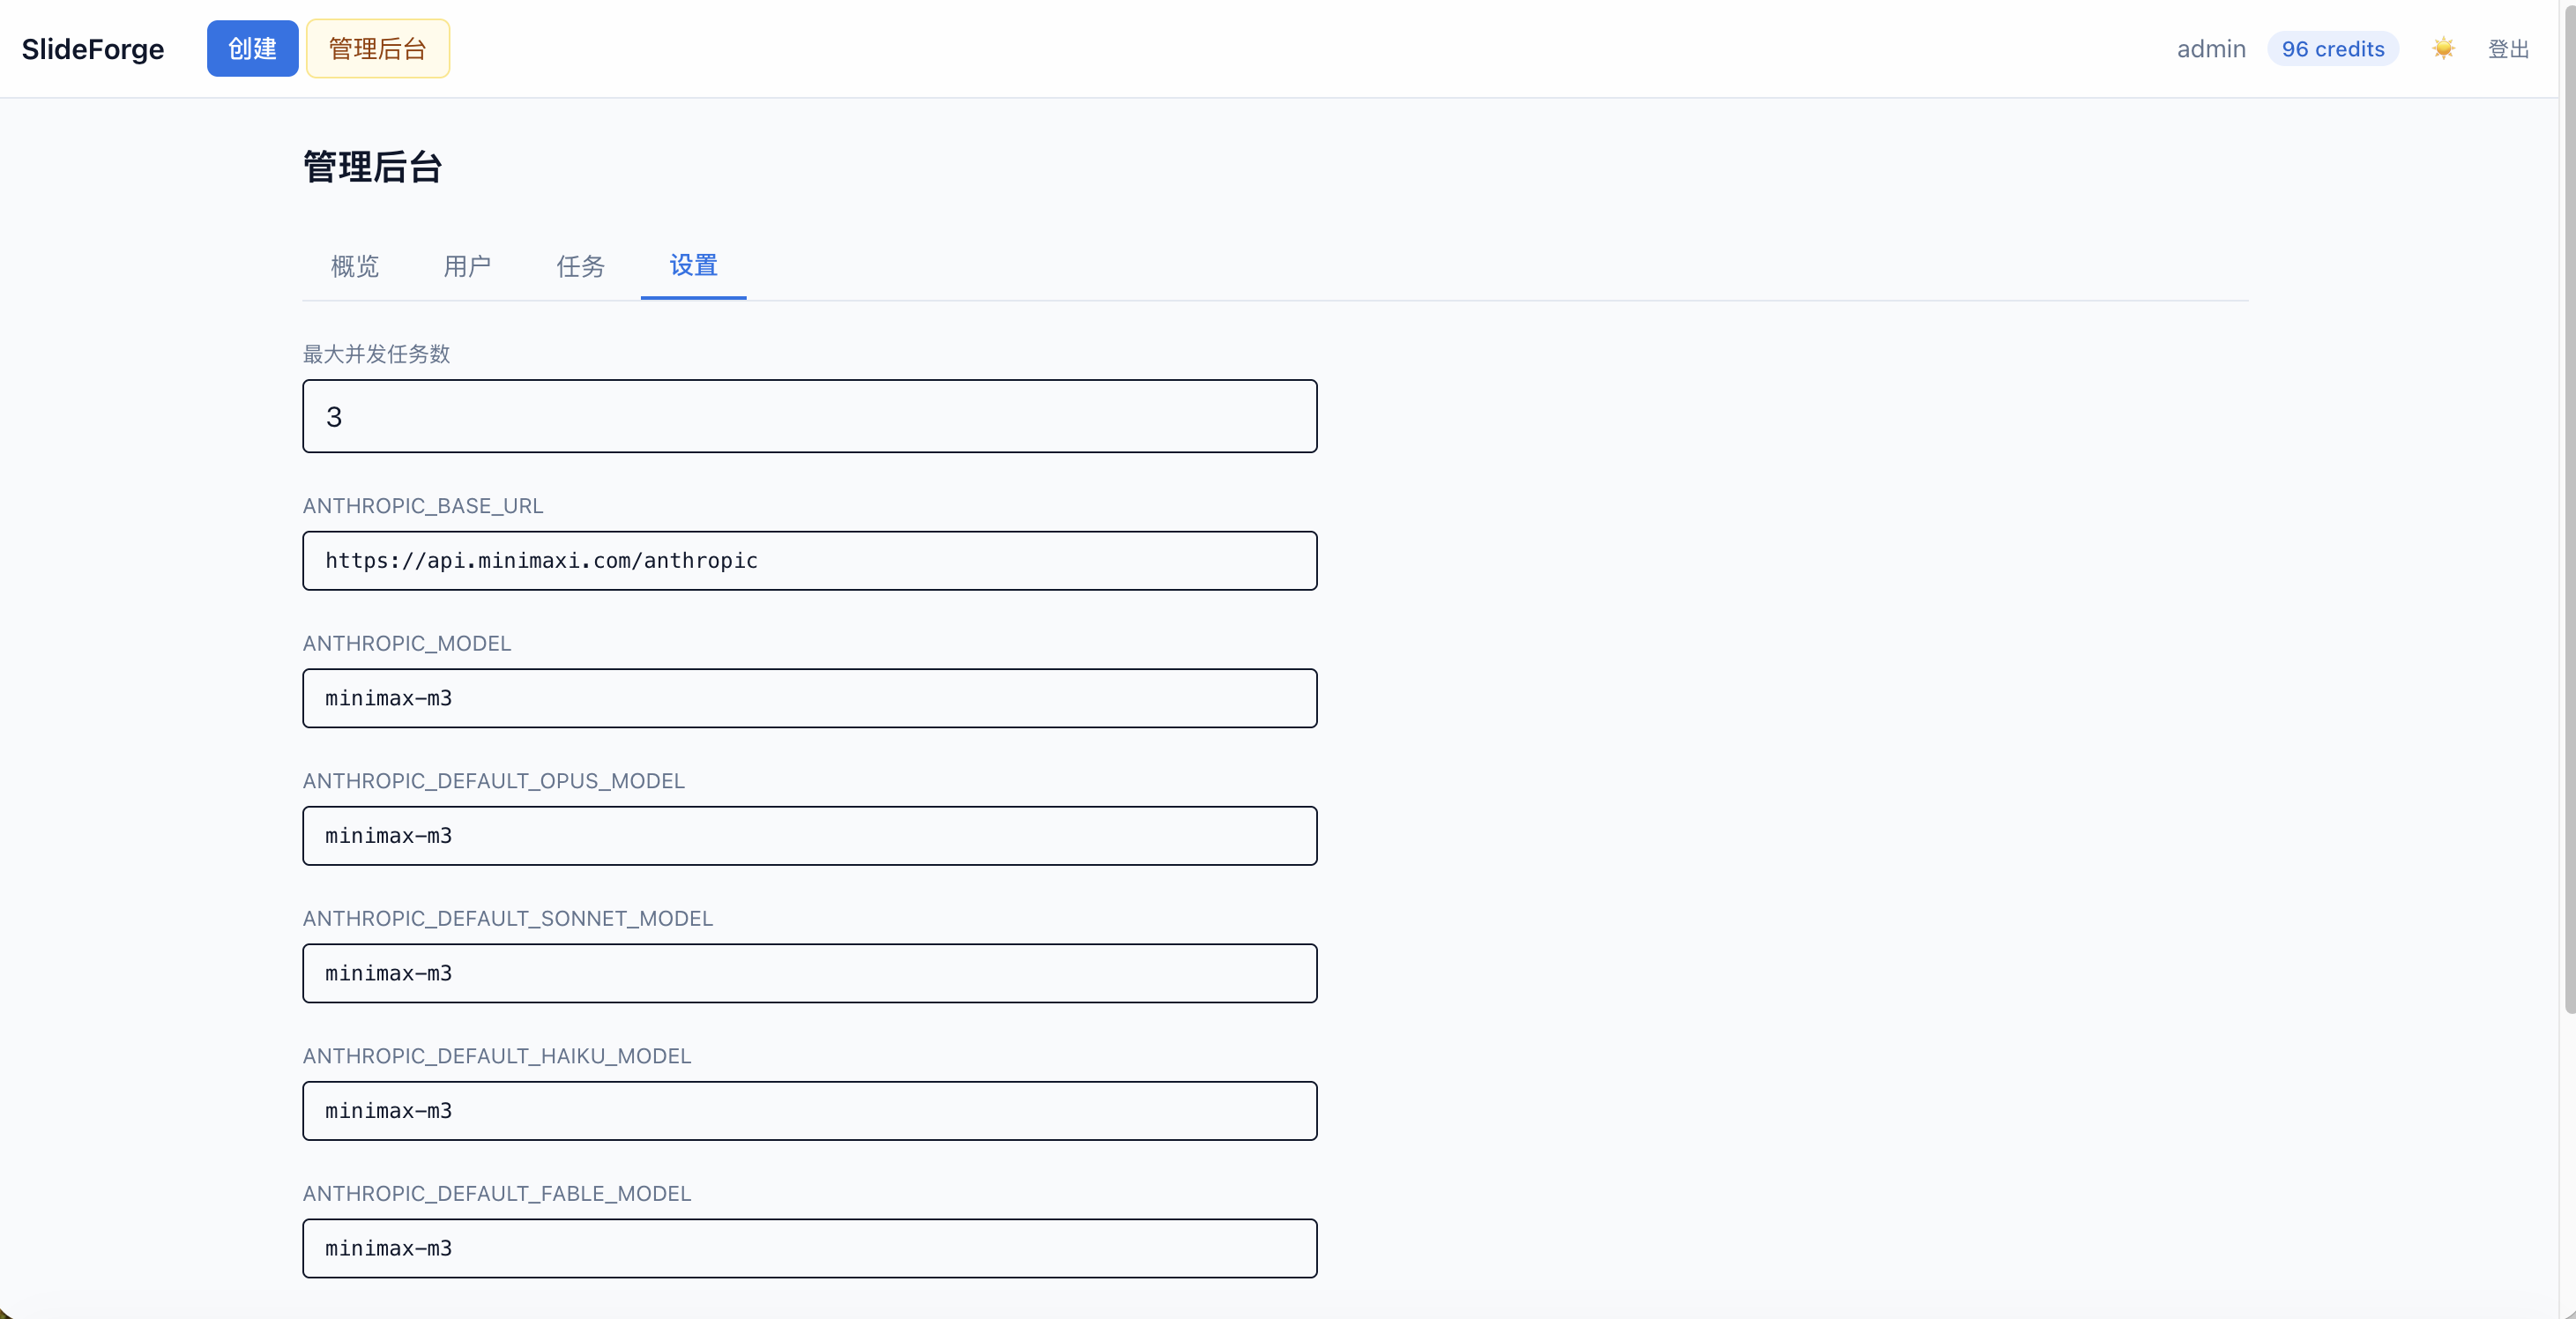
Task: Click the ANTHROPIC_DEFAULT_FABLE_MODEL label
Action: coord(497,1193)
